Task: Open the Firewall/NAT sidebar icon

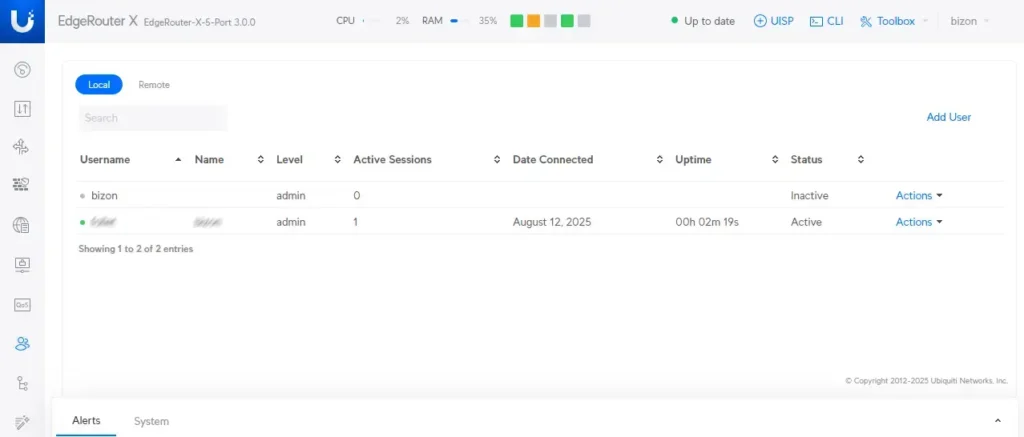Action: [x=22, y=186]
